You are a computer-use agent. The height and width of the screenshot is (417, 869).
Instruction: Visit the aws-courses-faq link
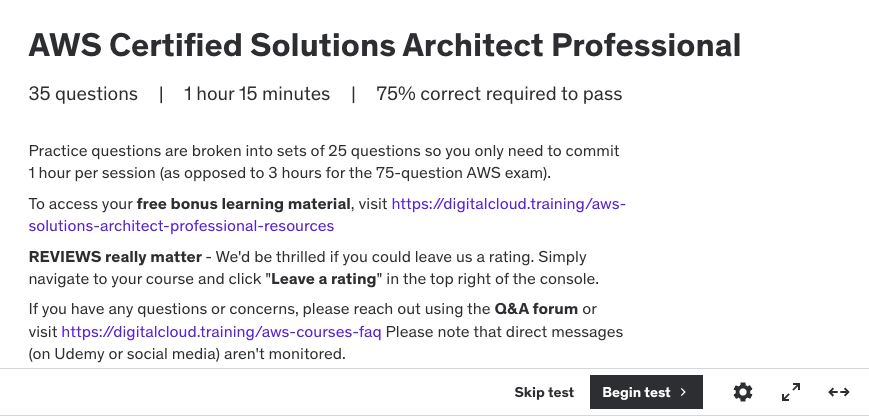coord(221,332)
